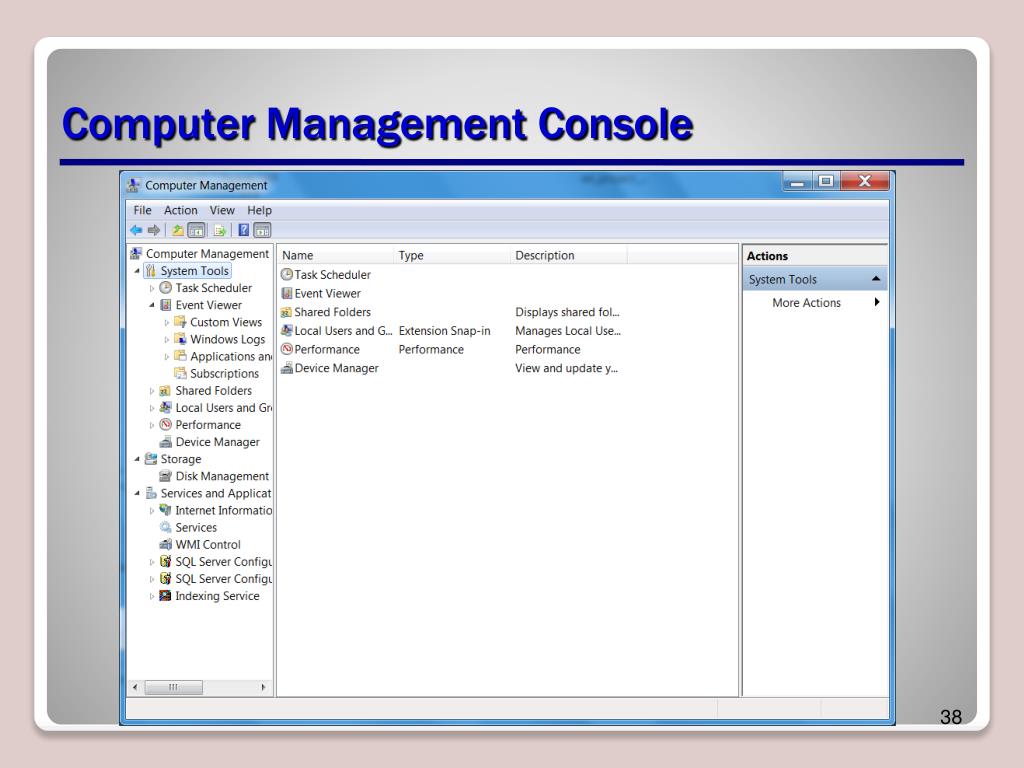The height and width of the screenshot is (768, 1024).
Task: Click Event Viewer icon in tree
Action: [x=165, y=305]
